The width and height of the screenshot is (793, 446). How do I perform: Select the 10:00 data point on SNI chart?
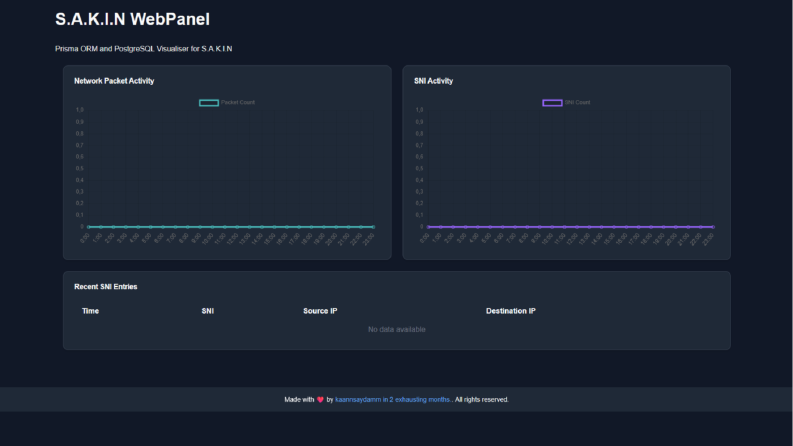(x=552, y=227)
